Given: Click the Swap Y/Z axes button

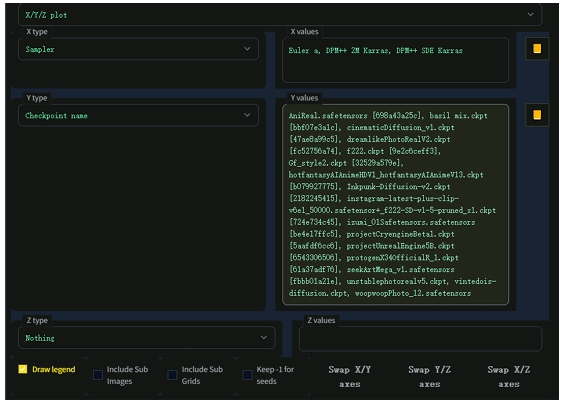Looking at the screenshot, I should (429, 376).
